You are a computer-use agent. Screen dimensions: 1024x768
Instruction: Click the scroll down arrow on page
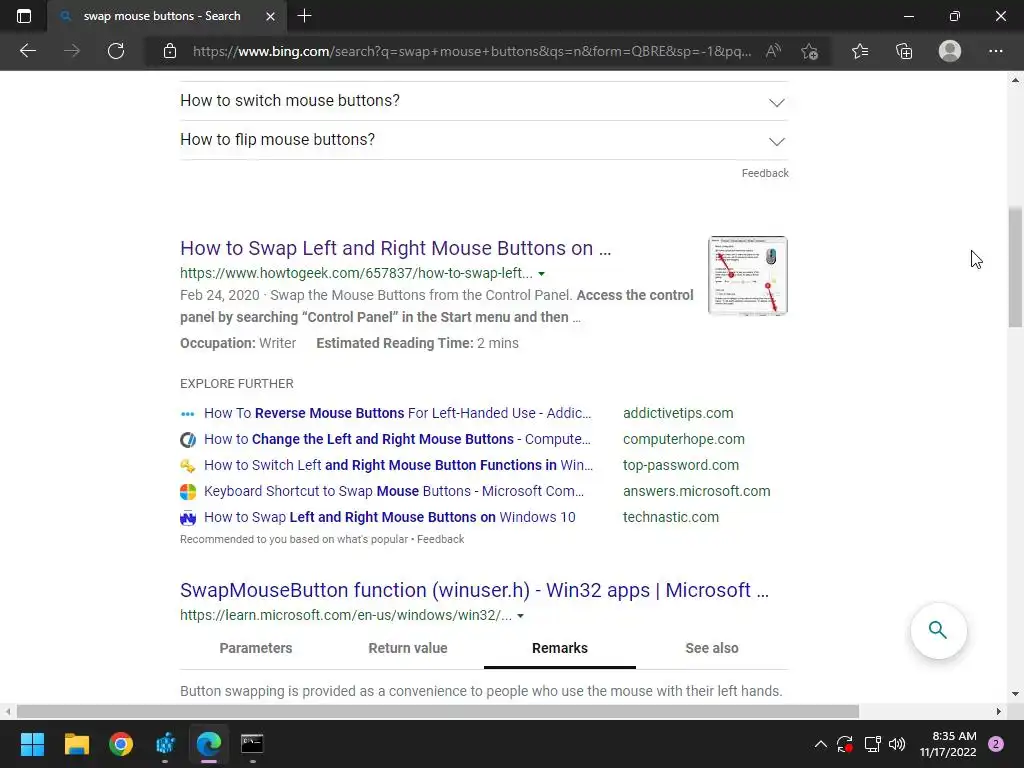(x=1015, y=694)
